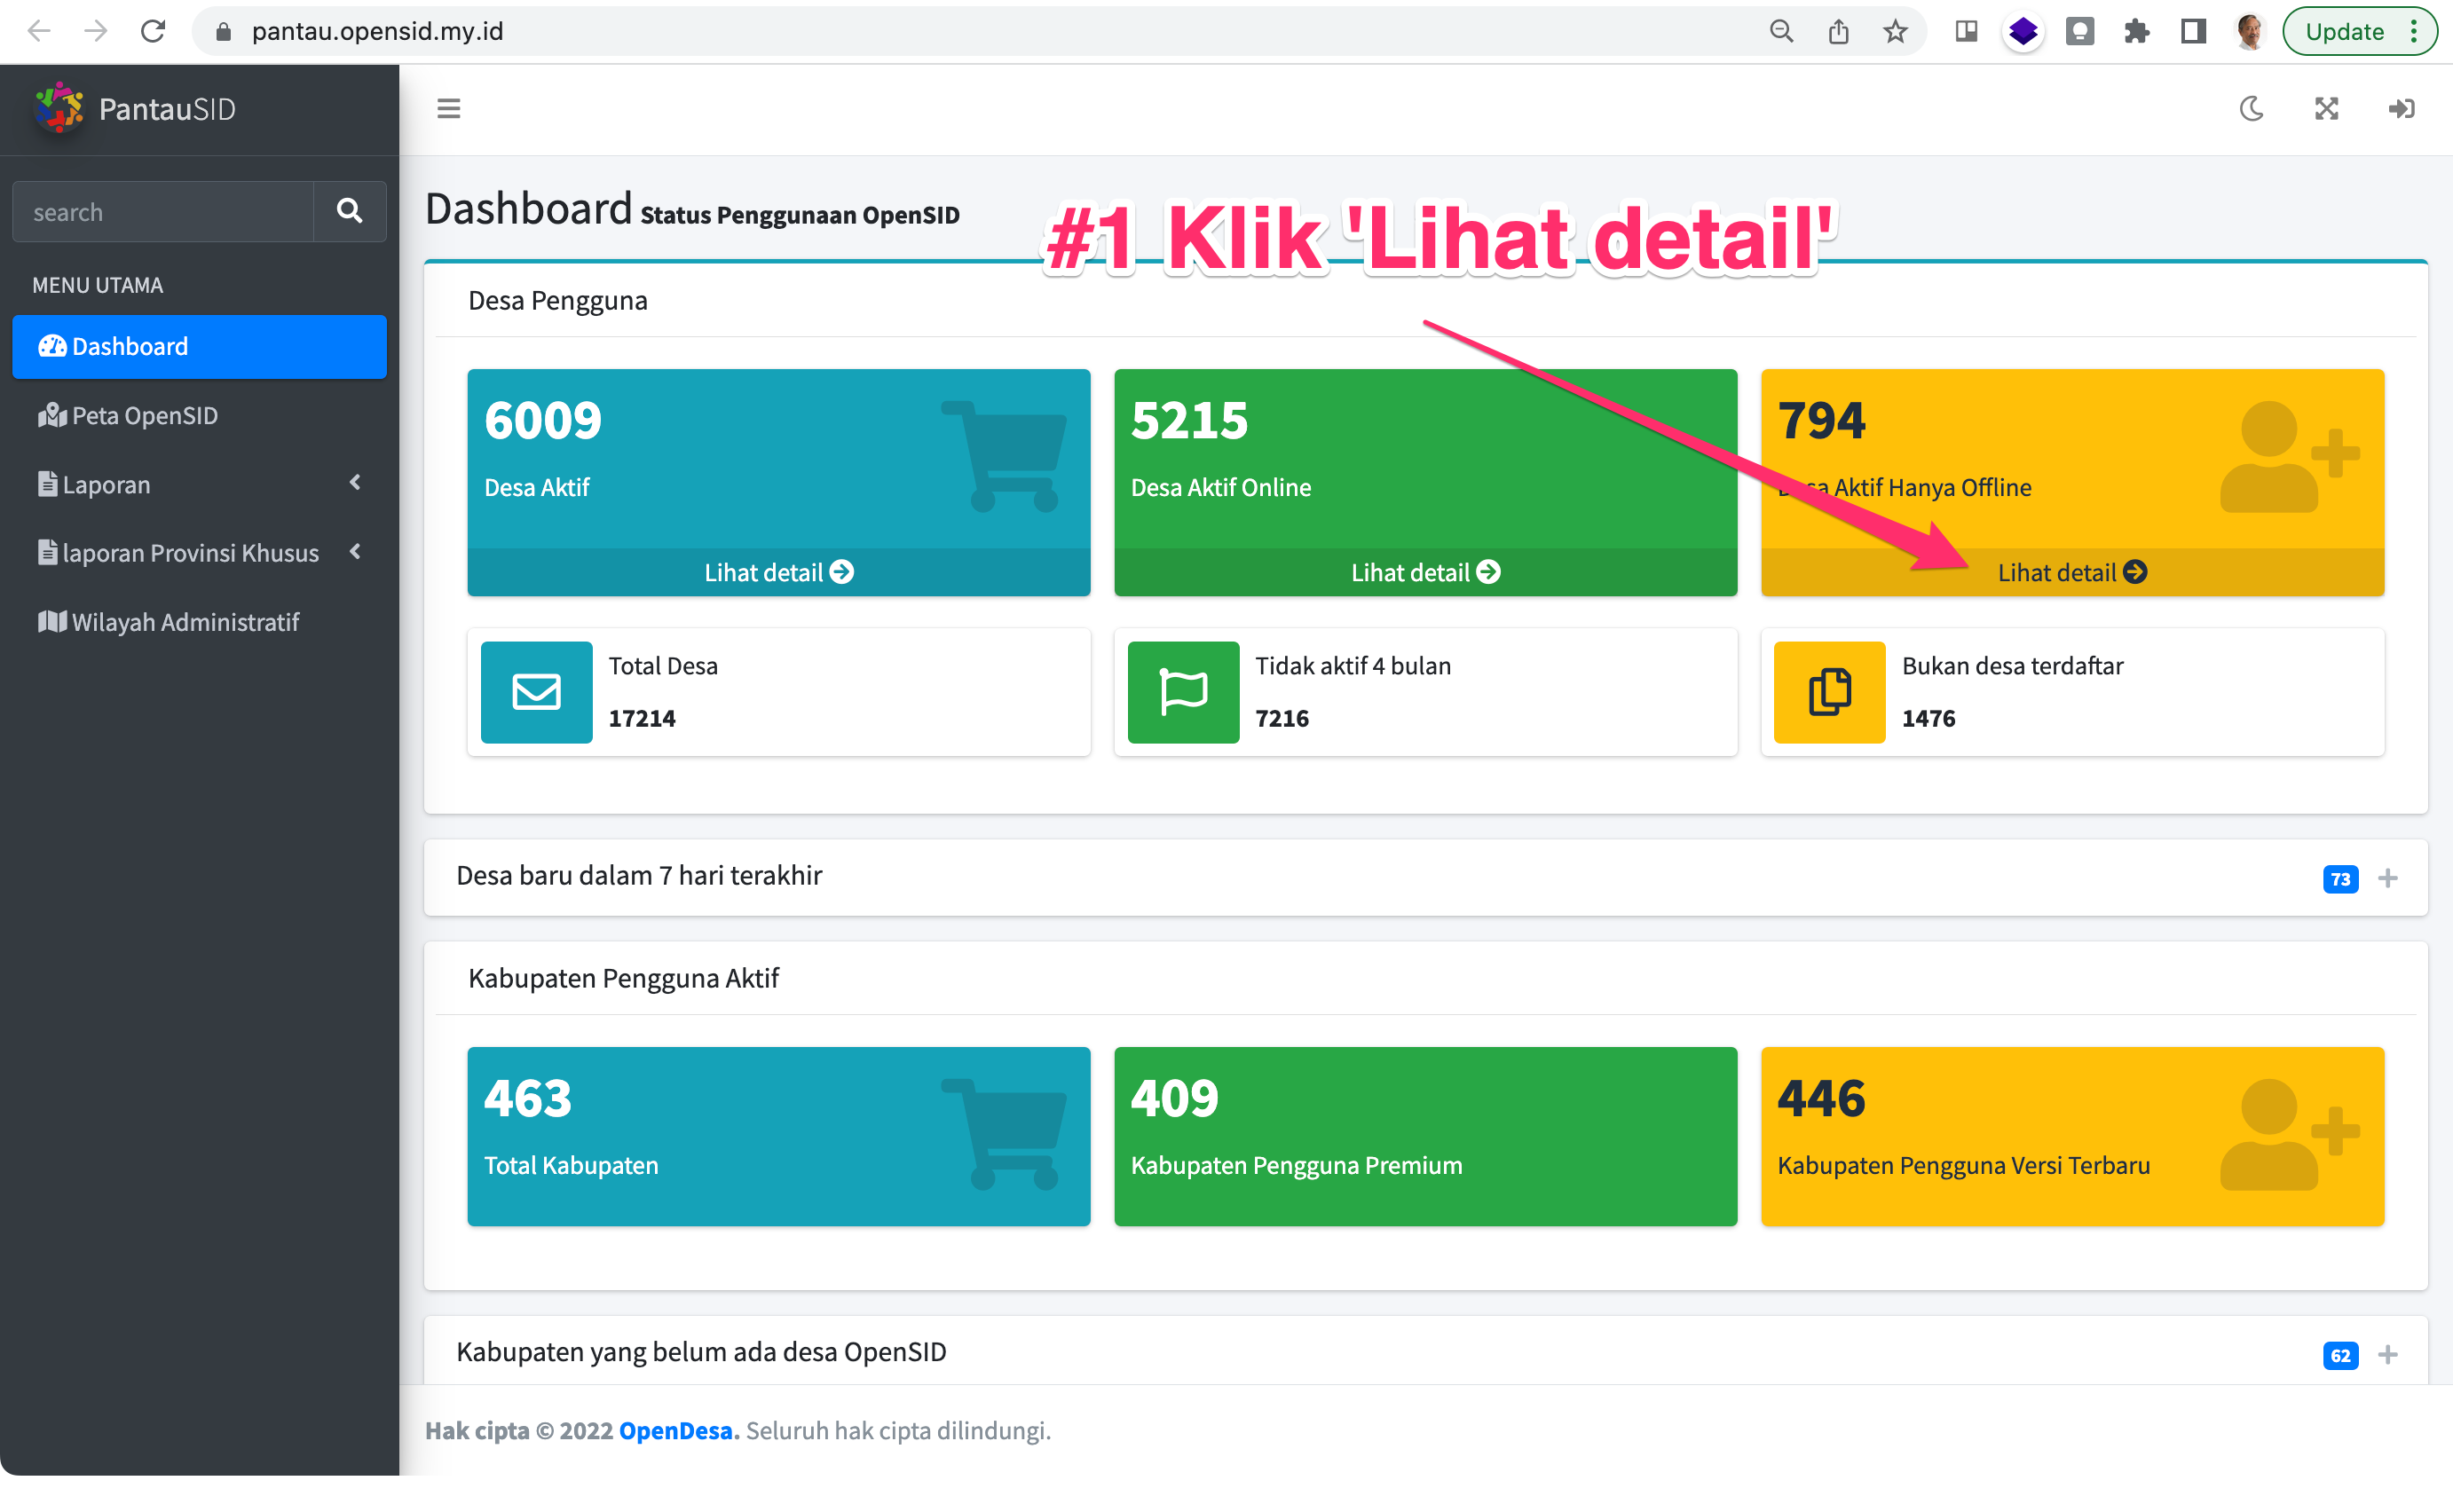Open the Chrome extensions puzzle icon
Viewport: 2453px width, 1512px height.
[2136, 31]
